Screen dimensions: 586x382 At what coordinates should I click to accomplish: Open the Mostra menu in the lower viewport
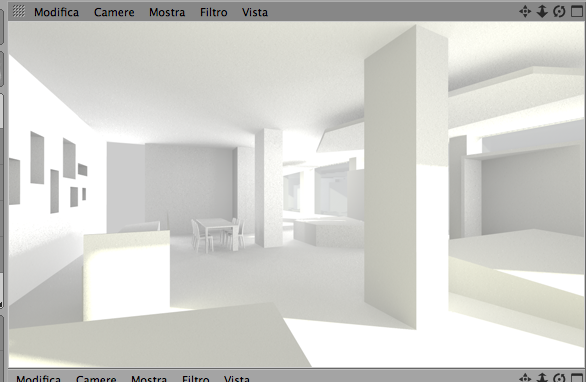click(149, 378)
